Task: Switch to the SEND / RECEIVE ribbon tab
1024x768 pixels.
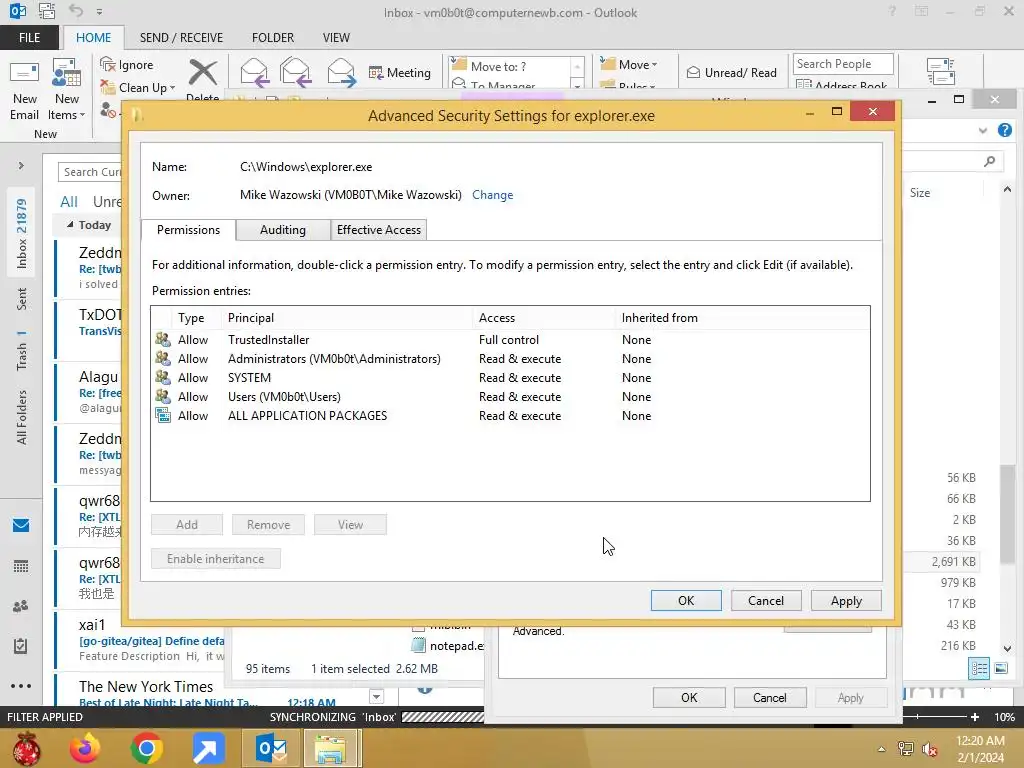Action: (181, 37)
